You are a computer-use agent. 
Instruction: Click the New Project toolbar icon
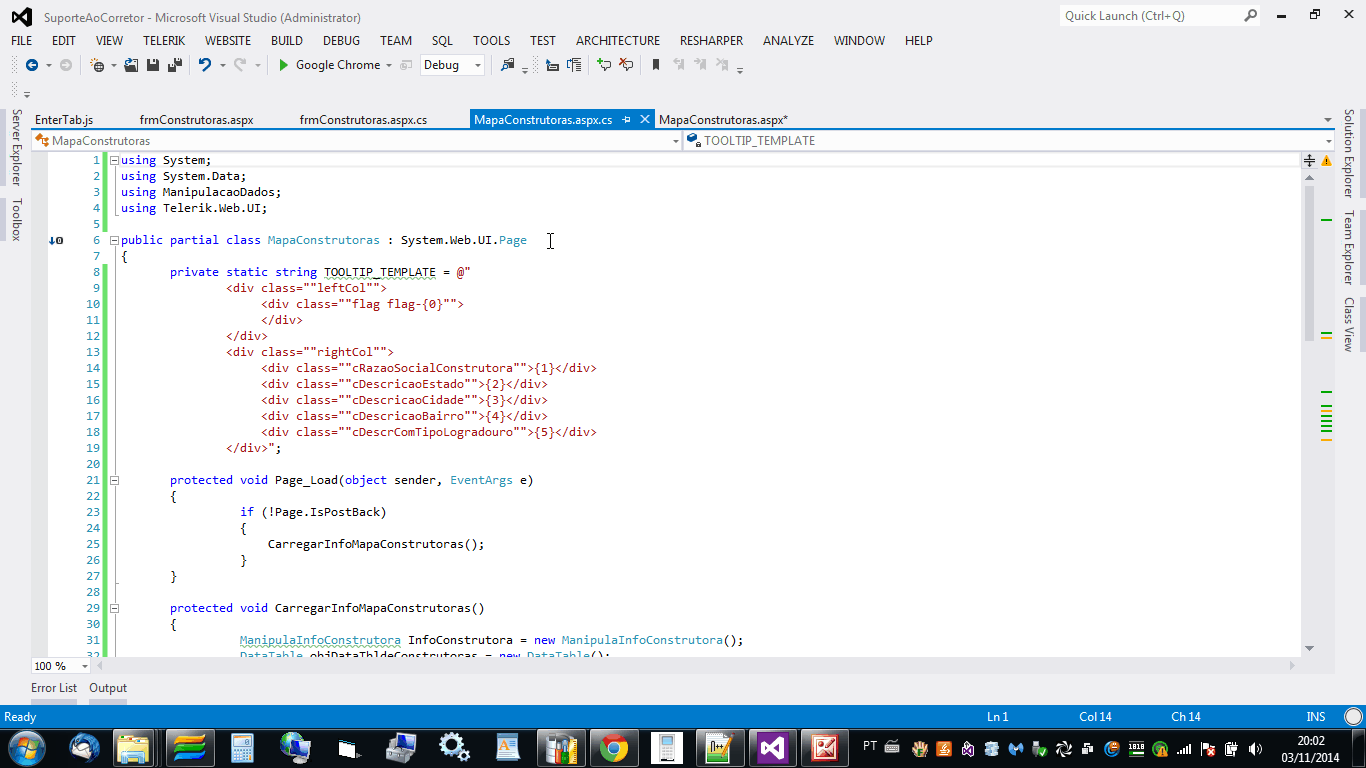point(97,65)
